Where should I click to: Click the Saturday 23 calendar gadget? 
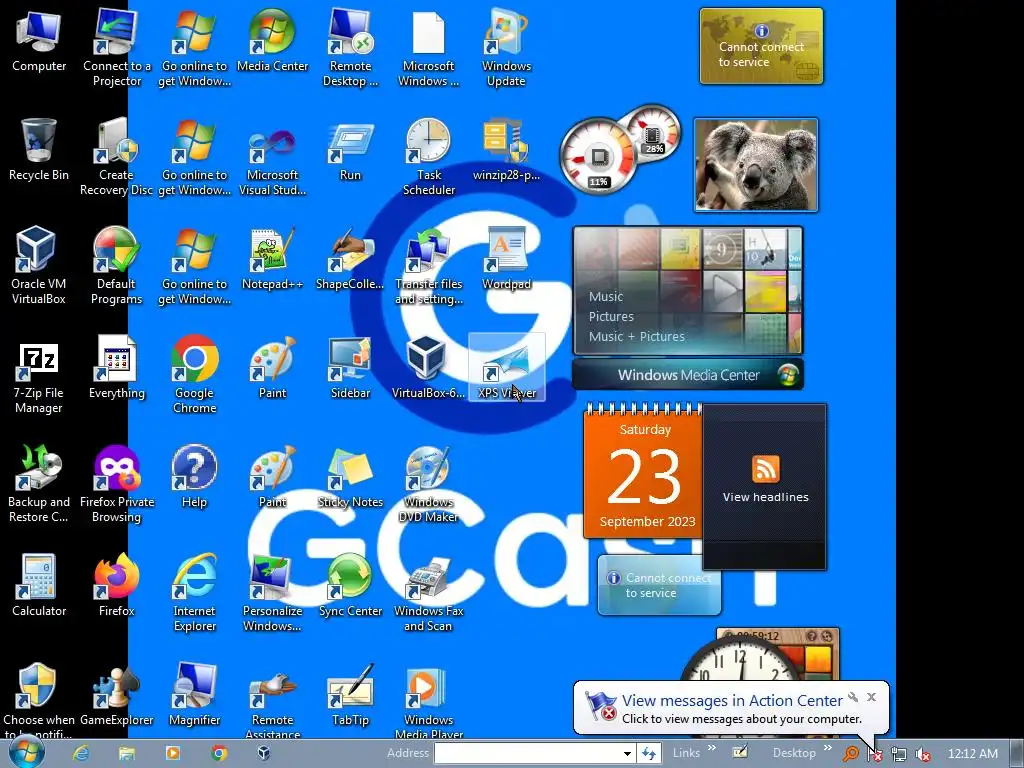coord(644,472)
